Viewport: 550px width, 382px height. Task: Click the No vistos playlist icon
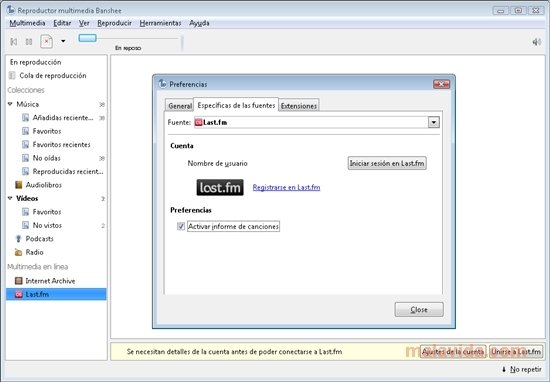(x=25, y=225)
